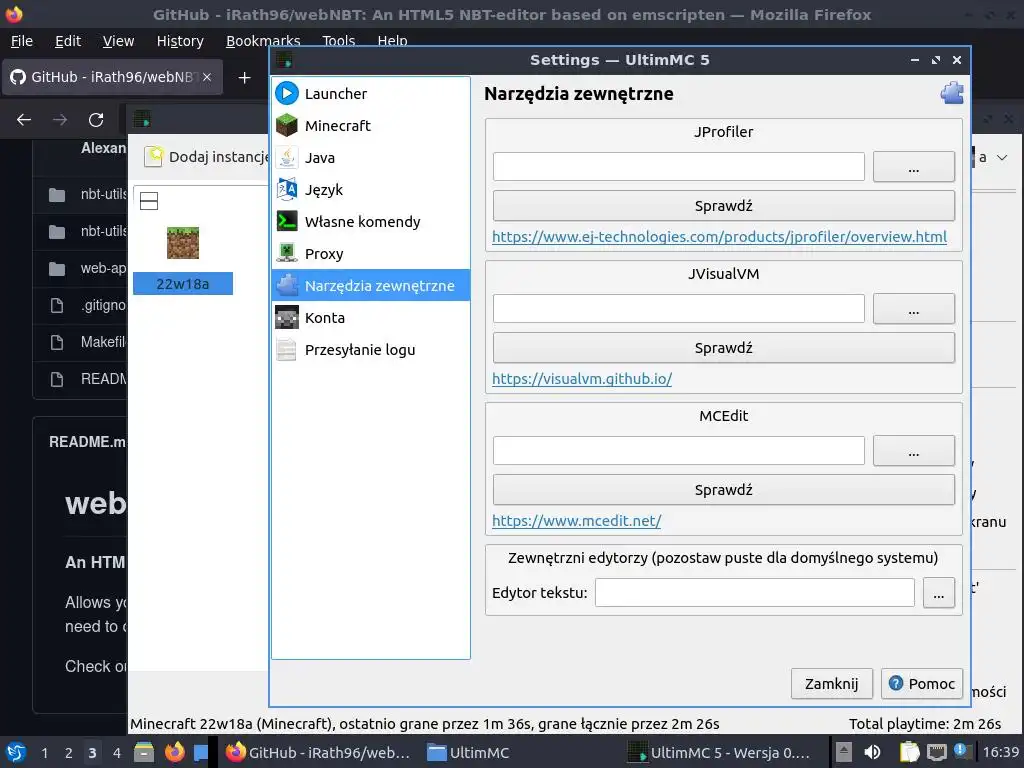Browse for the MCEdit path

pos(913,451)
